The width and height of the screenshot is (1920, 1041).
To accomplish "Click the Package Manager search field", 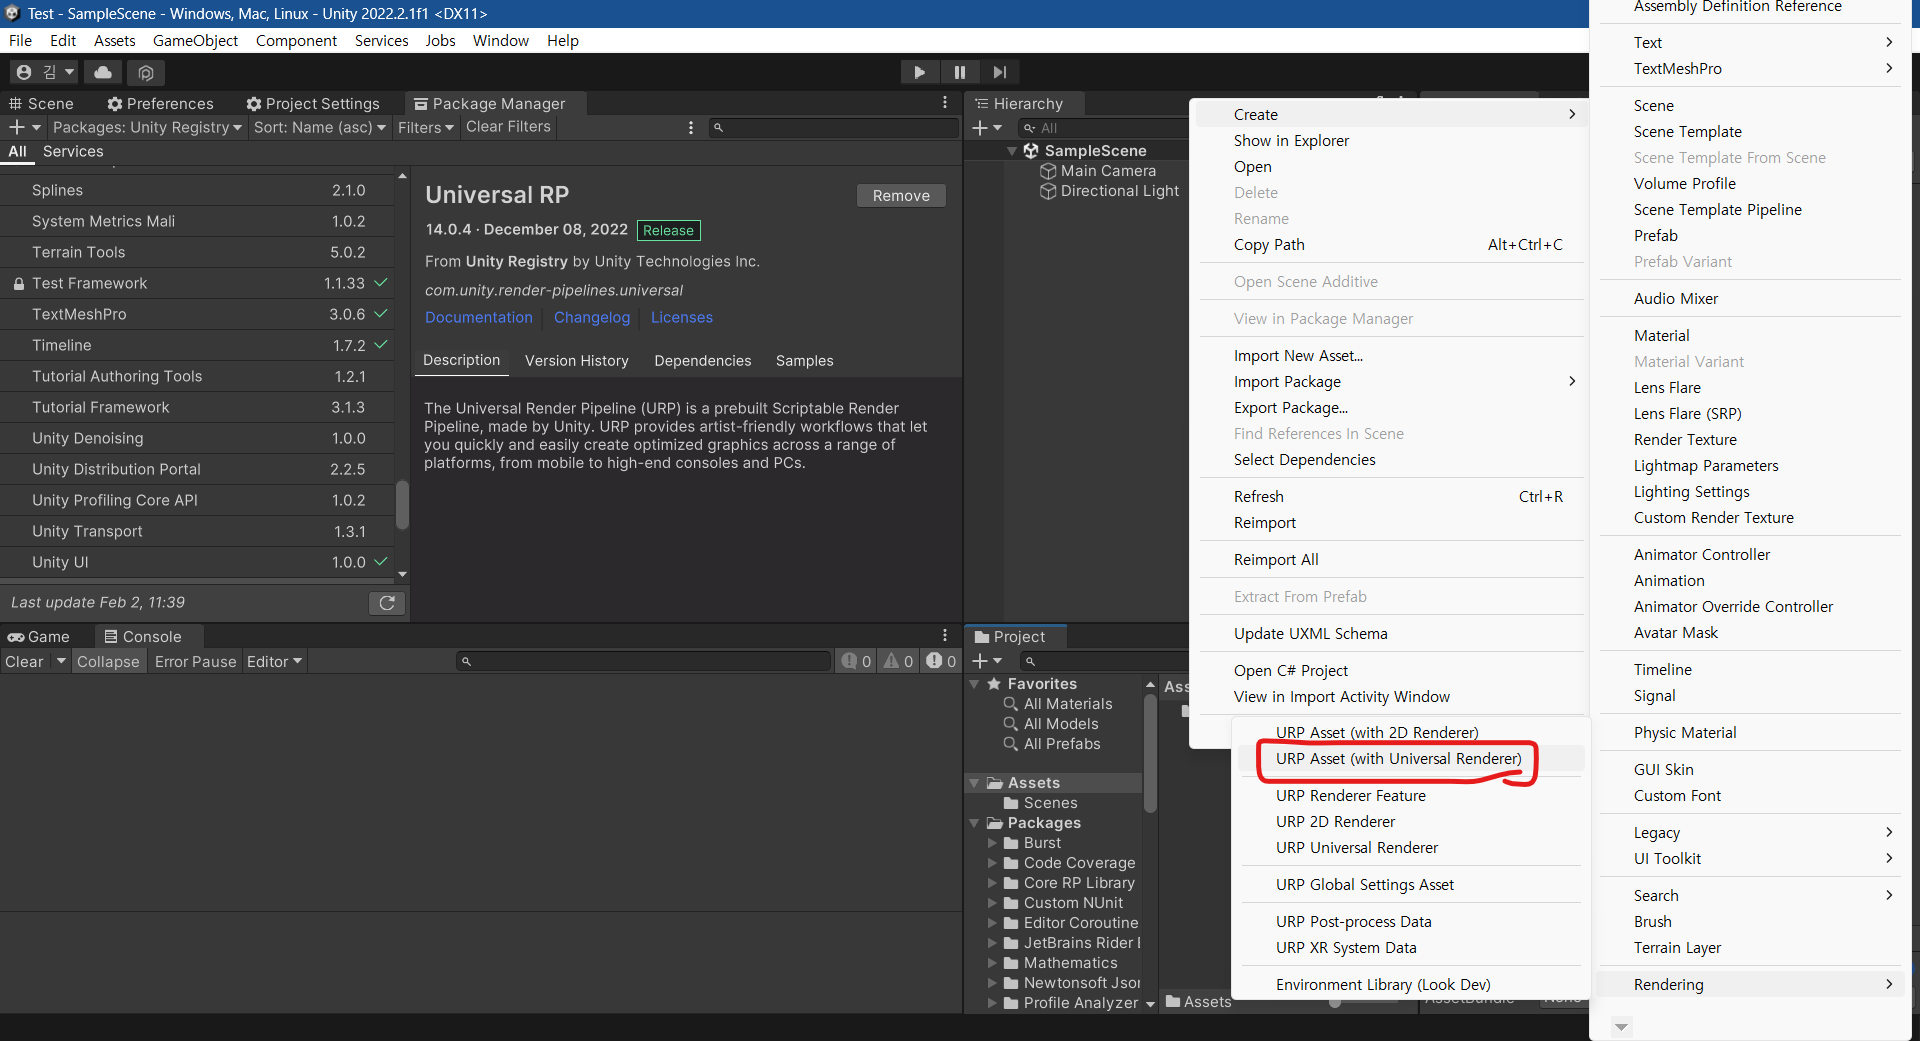I will (x=833, y=127).
